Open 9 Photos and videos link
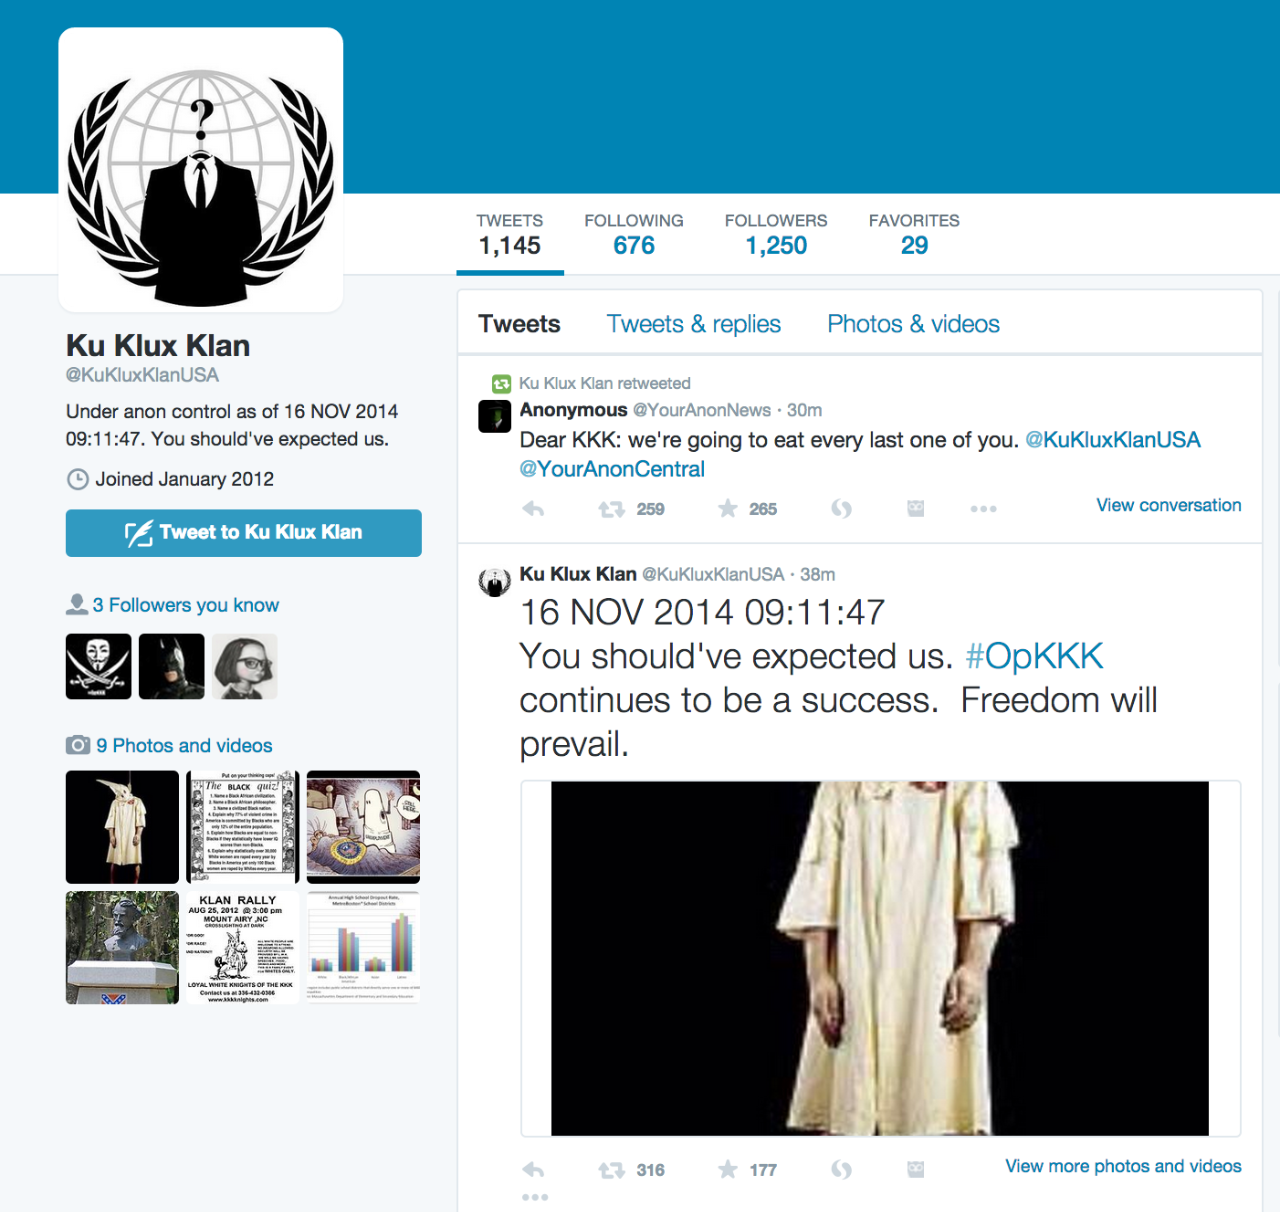This screenshot has height=1212, width=1280. pyautogui.click(x=184, y=745)
